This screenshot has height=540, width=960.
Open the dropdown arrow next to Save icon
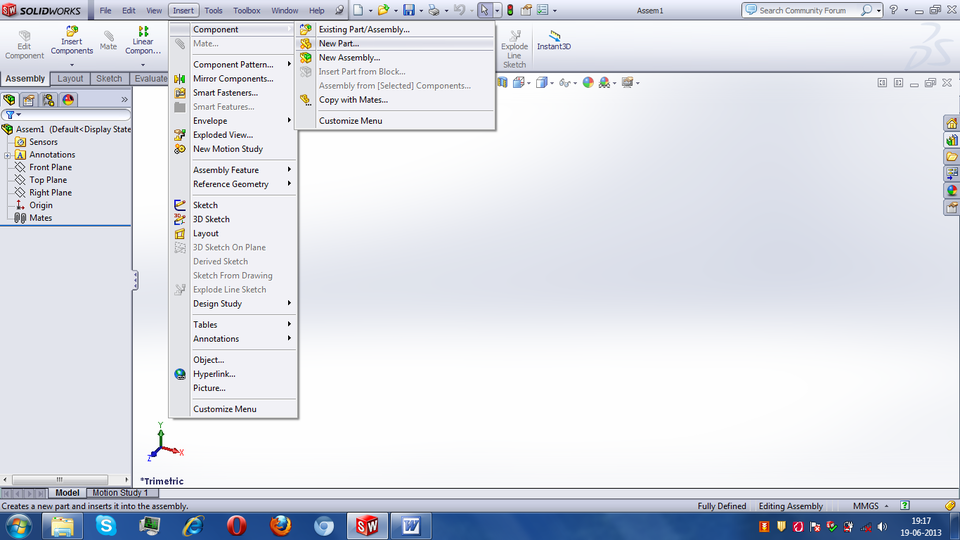(x=421, y=11)
